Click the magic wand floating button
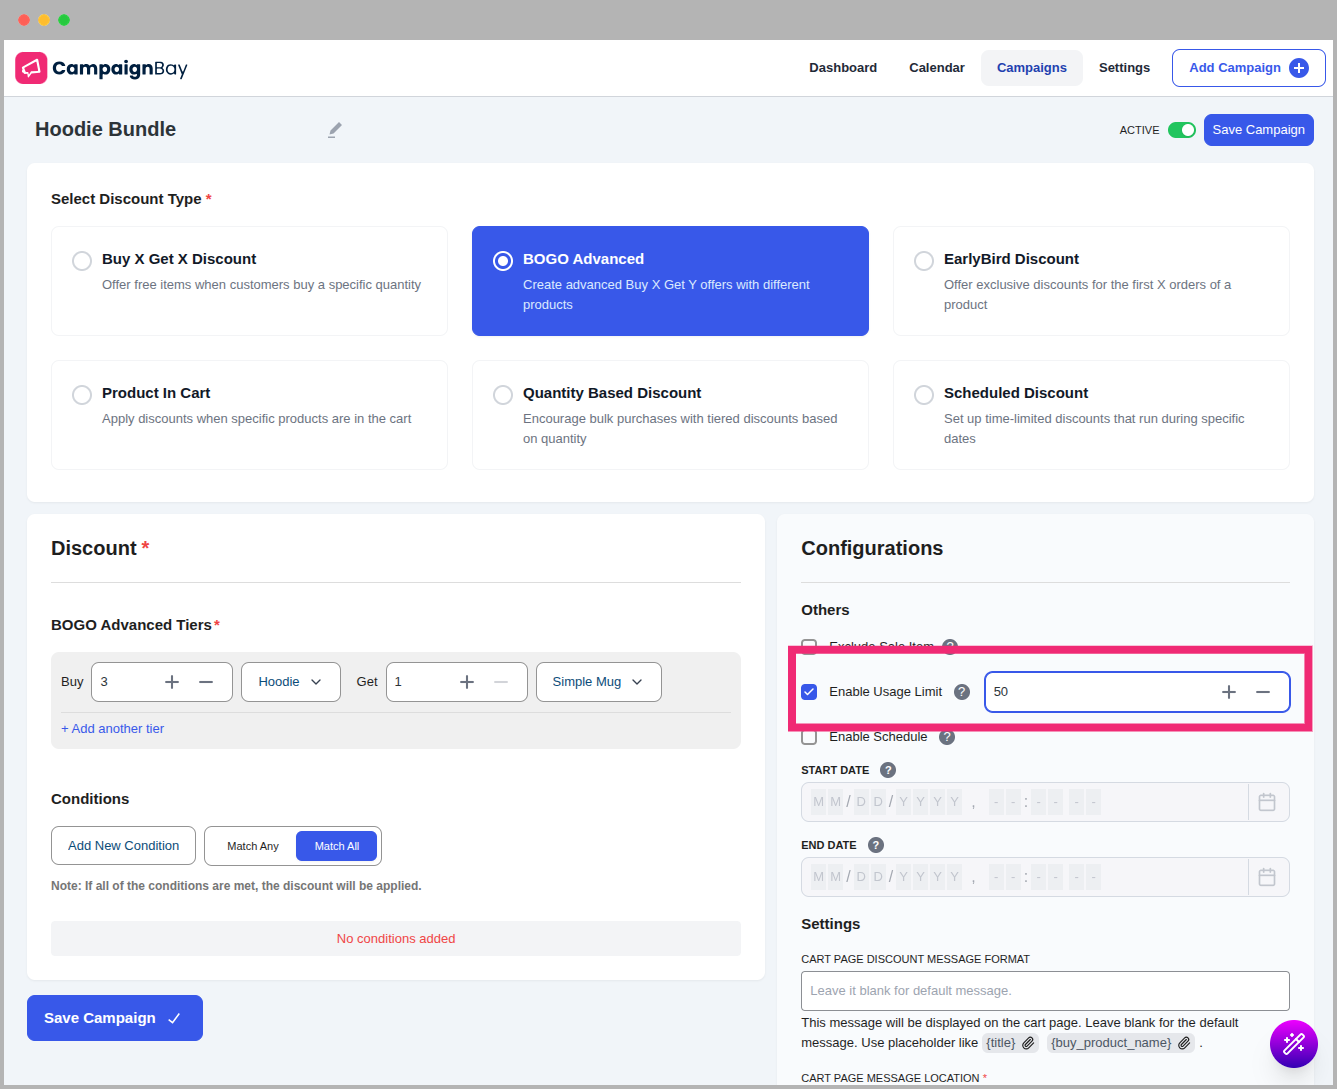The image size is (1337, 1089). (1294, 1044)
